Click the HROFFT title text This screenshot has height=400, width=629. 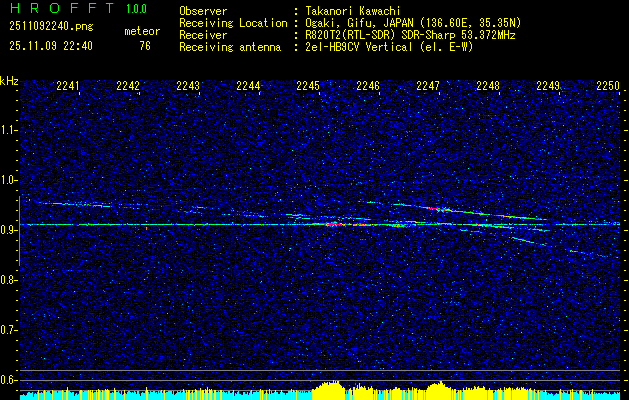point(61,8)
